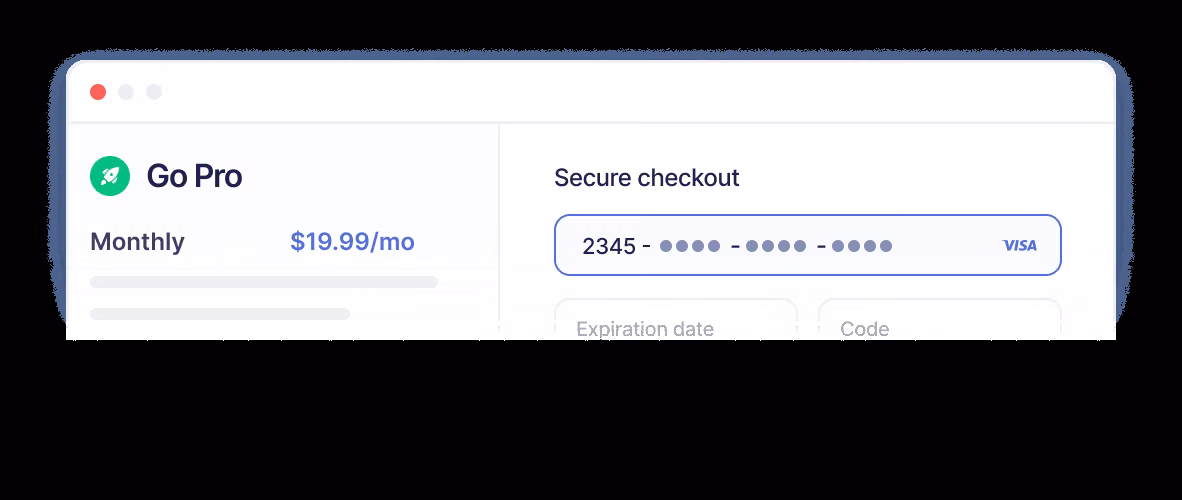Image resolution: width=1182 pixels, height=500 pixels.
Task: Select the Monthly billing label
Action: 138,242
